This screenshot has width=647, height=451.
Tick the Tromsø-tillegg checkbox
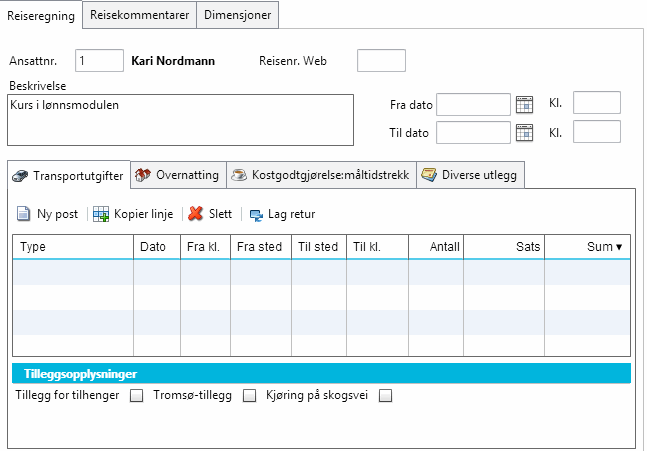pyautogui.click(x=250, y=395)
